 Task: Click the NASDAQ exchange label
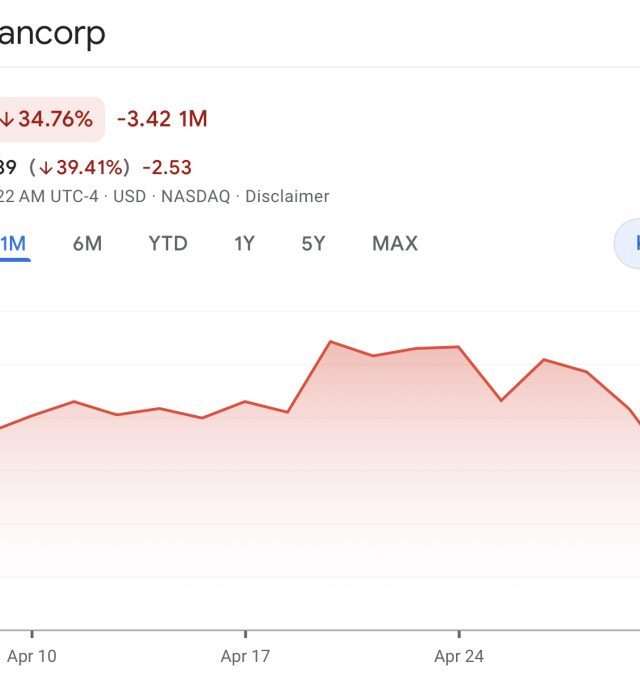tap(196, 196)
